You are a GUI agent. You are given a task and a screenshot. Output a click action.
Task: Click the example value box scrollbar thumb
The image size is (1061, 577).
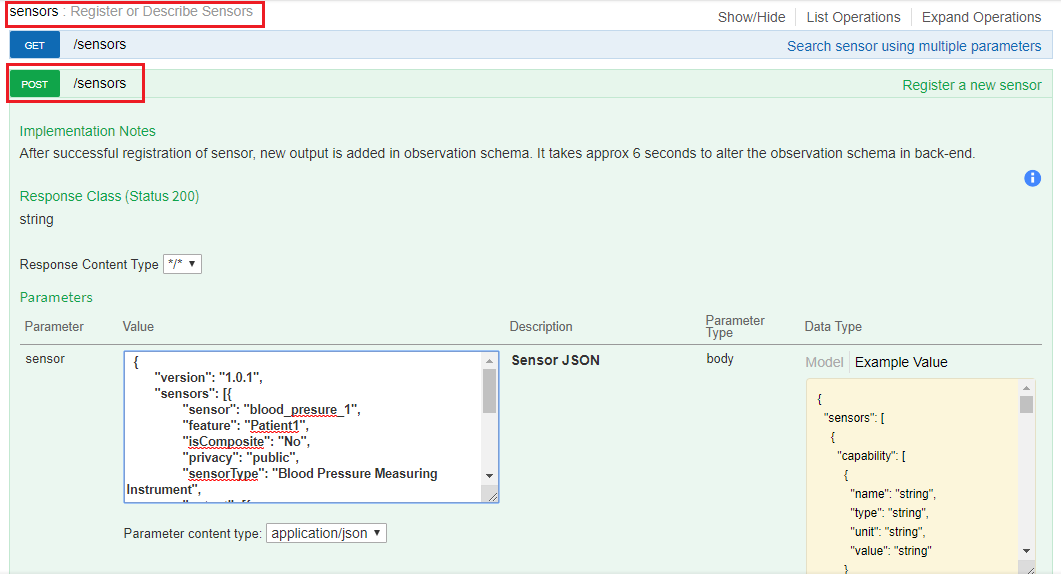1026,404
